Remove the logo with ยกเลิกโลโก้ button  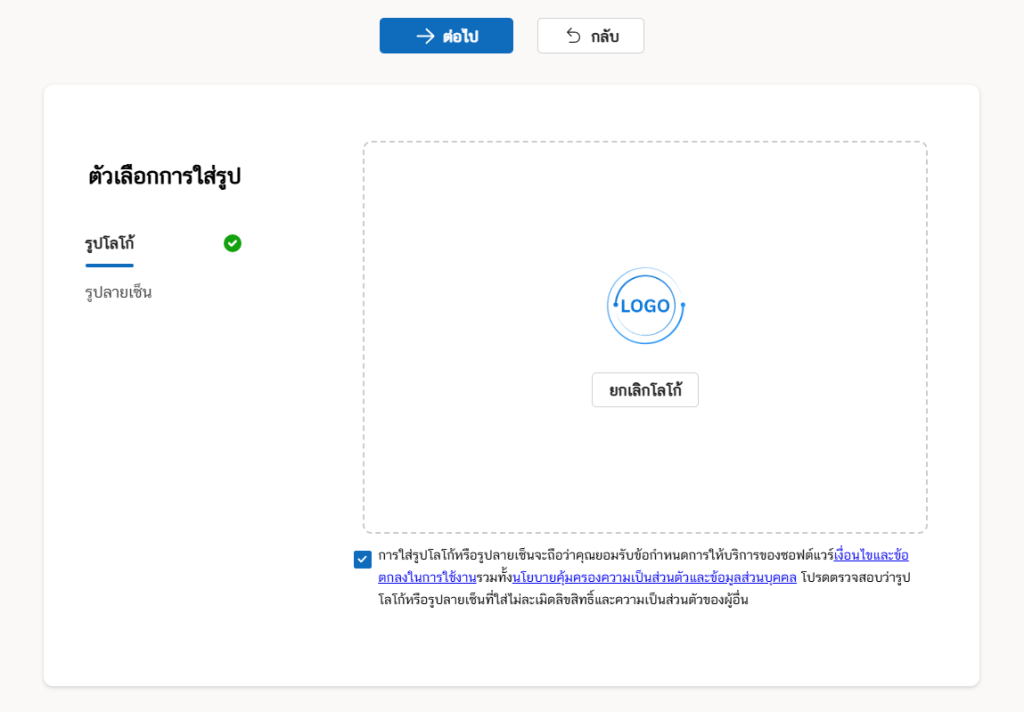coord(645,390)
